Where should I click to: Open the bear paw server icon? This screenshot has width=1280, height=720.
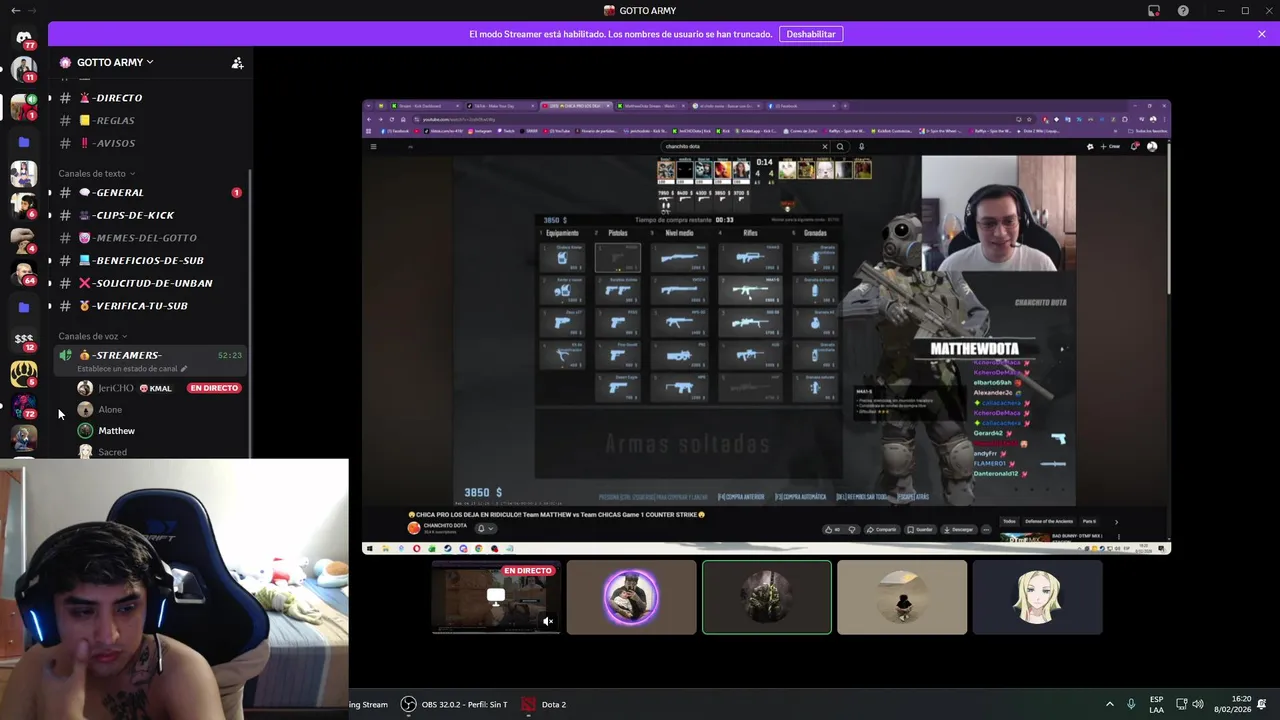(24, 374)
